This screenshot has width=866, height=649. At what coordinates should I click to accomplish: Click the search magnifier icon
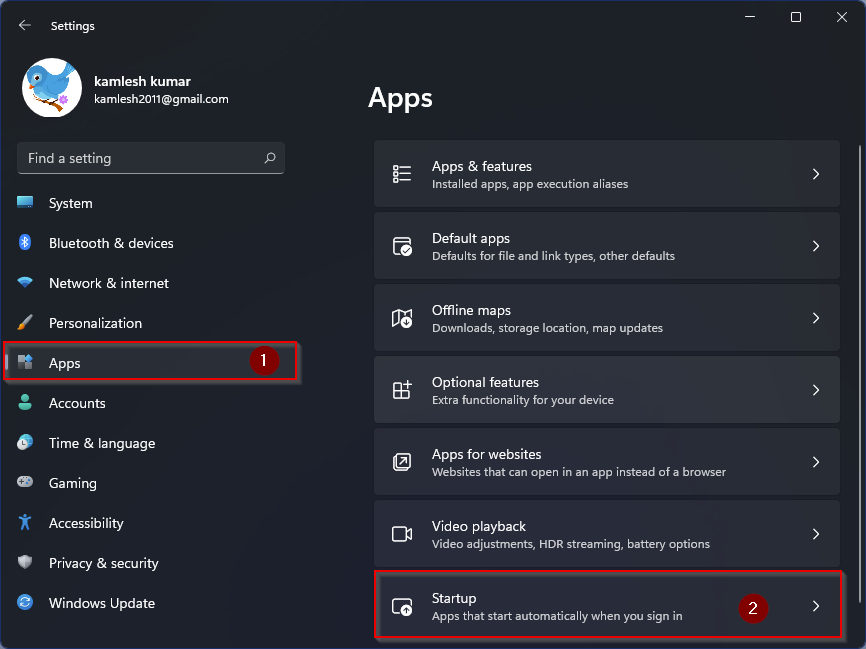click(x=269, y=158)
